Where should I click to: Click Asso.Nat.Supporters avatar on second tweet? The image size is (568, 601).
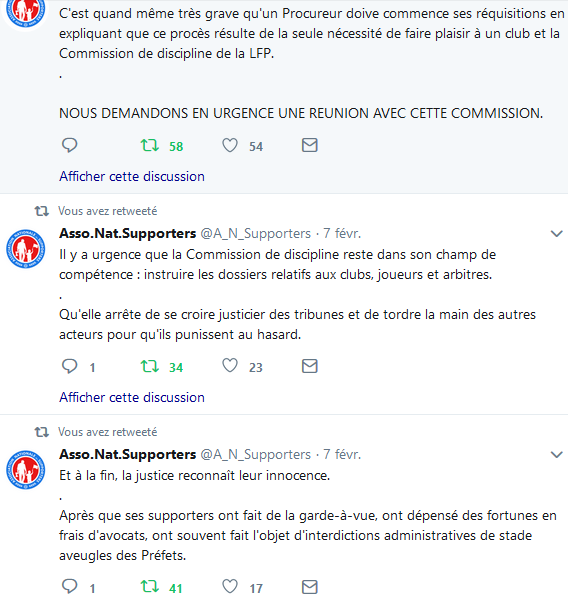click(26, 249)
